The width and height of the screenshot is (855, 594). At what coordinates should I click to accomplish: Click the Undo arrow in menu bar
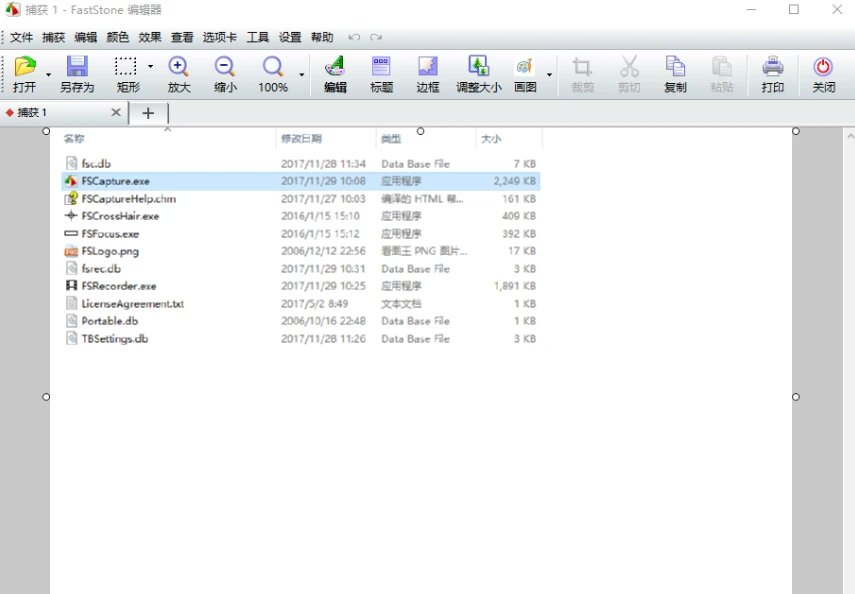pyautogui.click(x=354, y=37)
